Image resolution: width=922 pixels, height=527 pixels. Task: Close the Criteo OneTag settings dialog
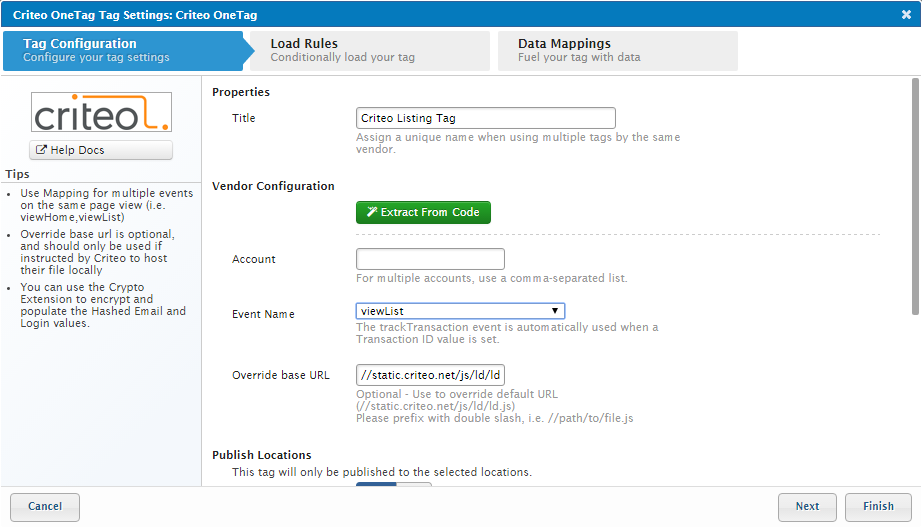click(906, 15)
